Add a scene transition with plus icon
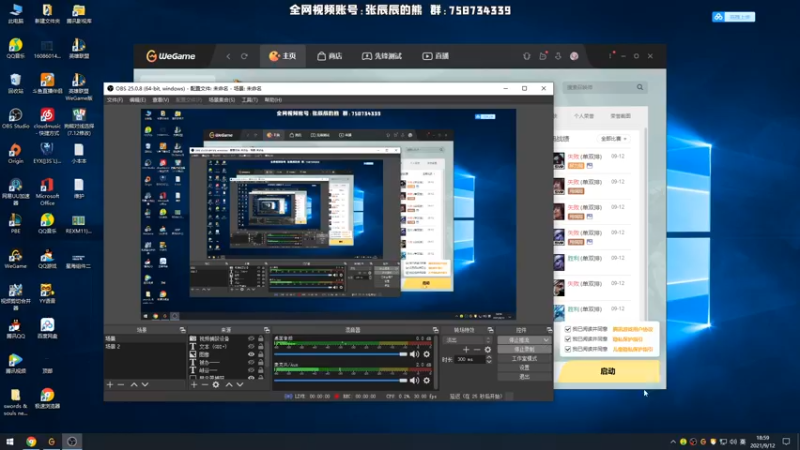Viewport: 800px width, 450px height. click(466, 349)
